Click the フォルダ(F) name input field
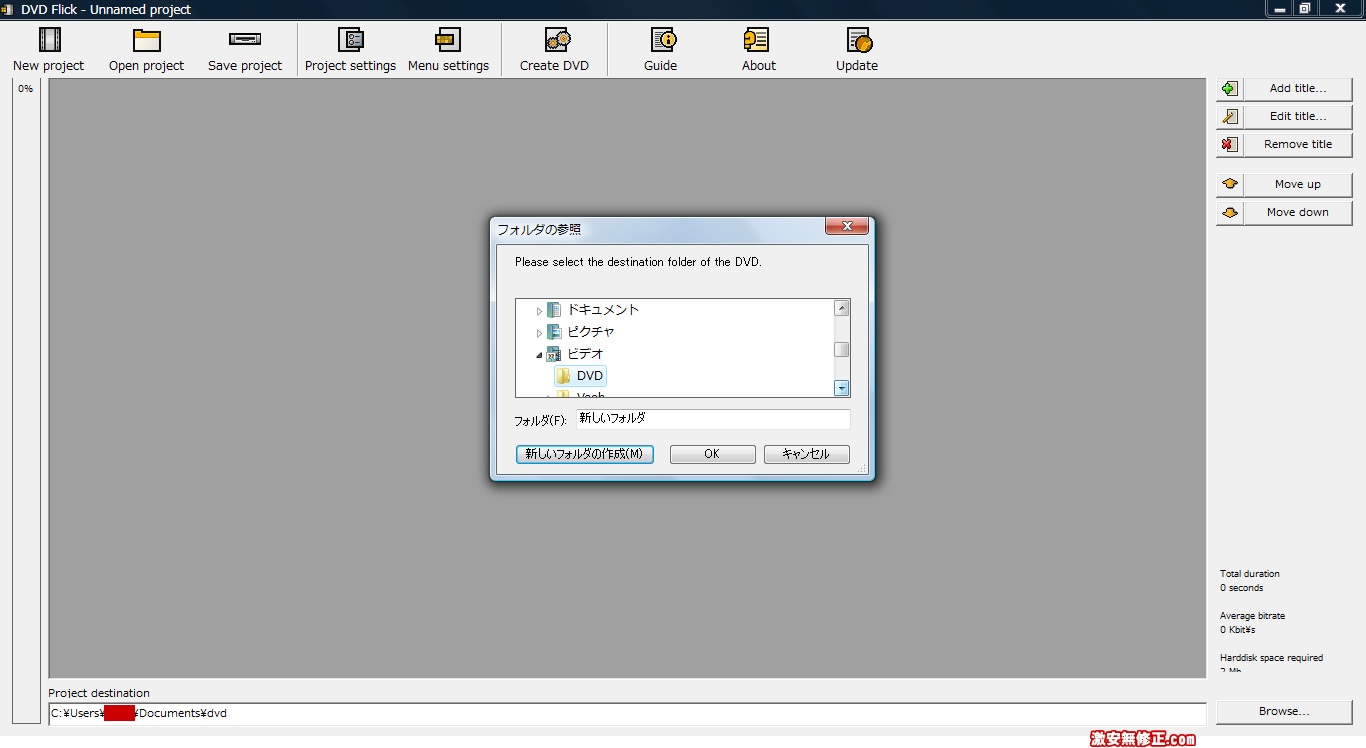Image resolution: width=1366 pixels, height=748 pixels. (x=713, y=419)
